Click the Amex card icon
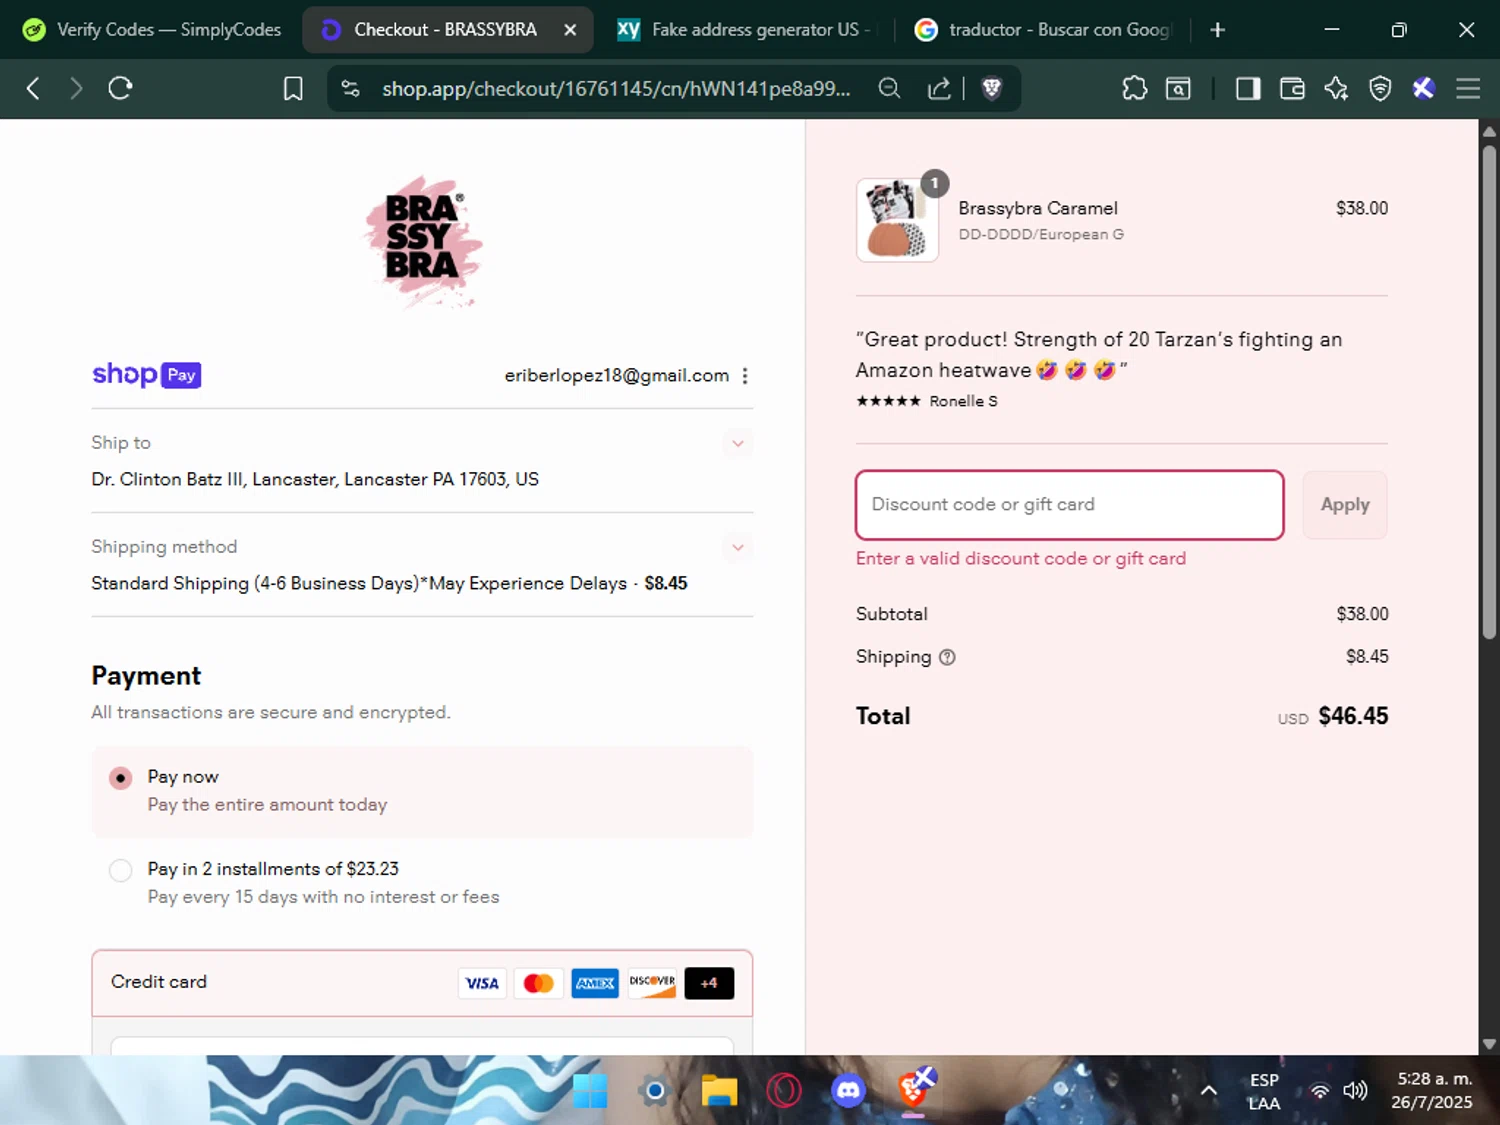The image size is (1500, 1125). (595, 983)
